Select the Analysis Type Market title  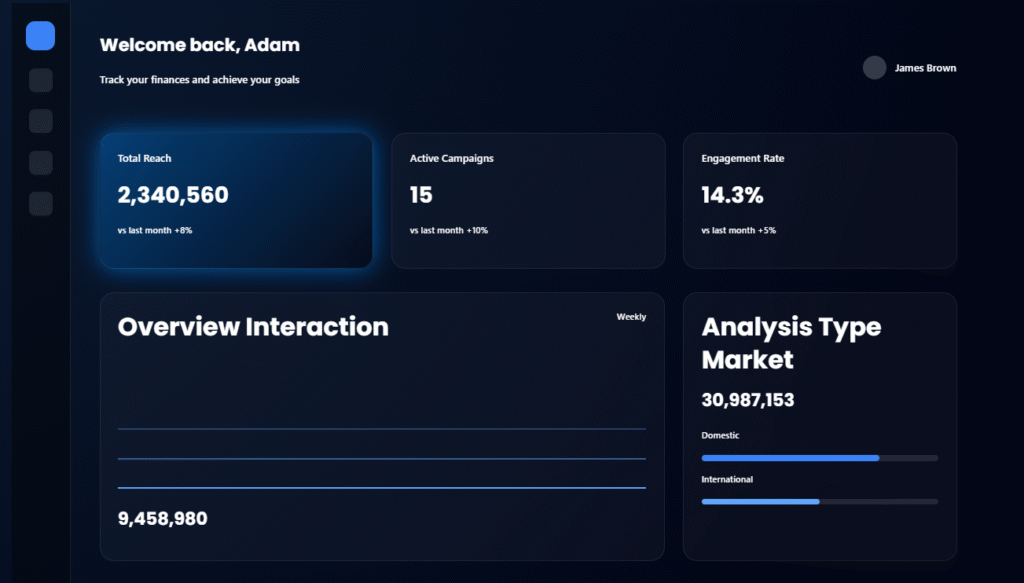click(x=791, y=343)
